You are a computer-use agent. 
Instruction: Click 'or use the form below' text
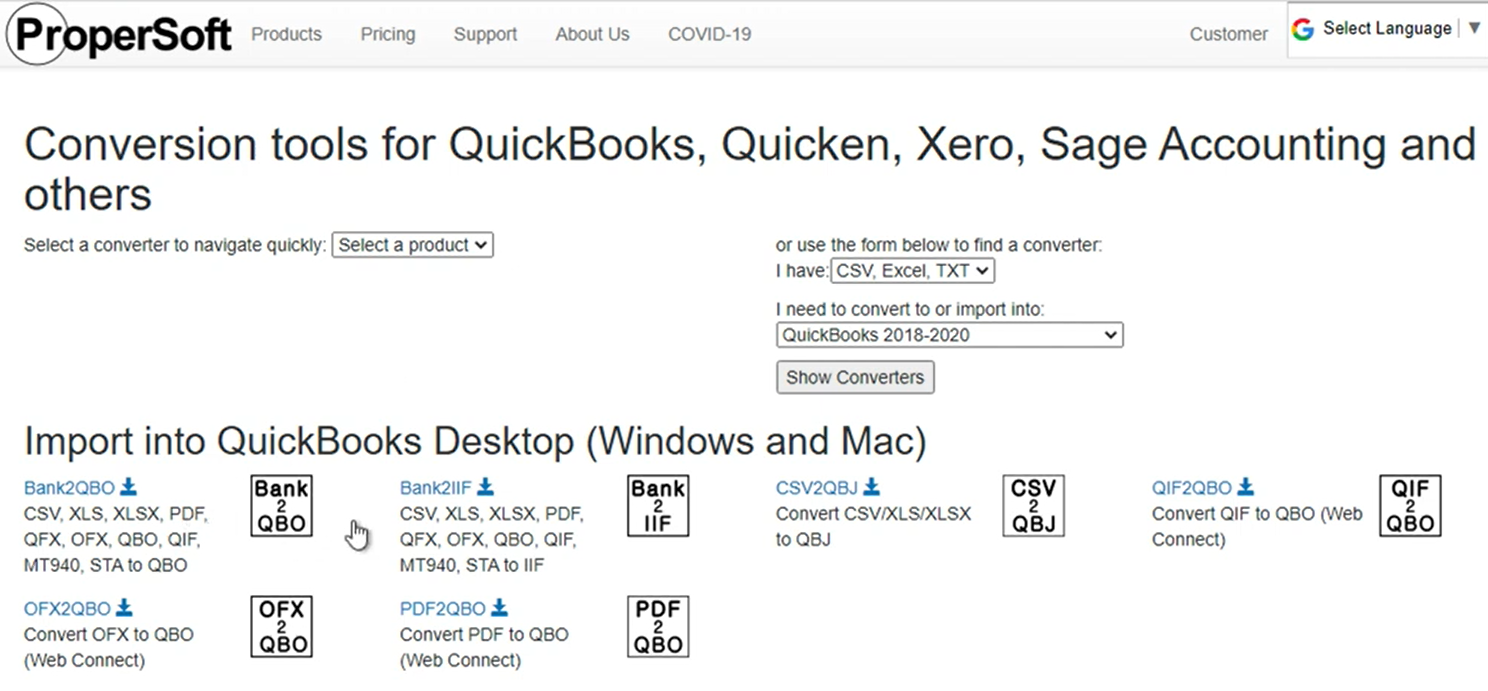pos(939,245)
